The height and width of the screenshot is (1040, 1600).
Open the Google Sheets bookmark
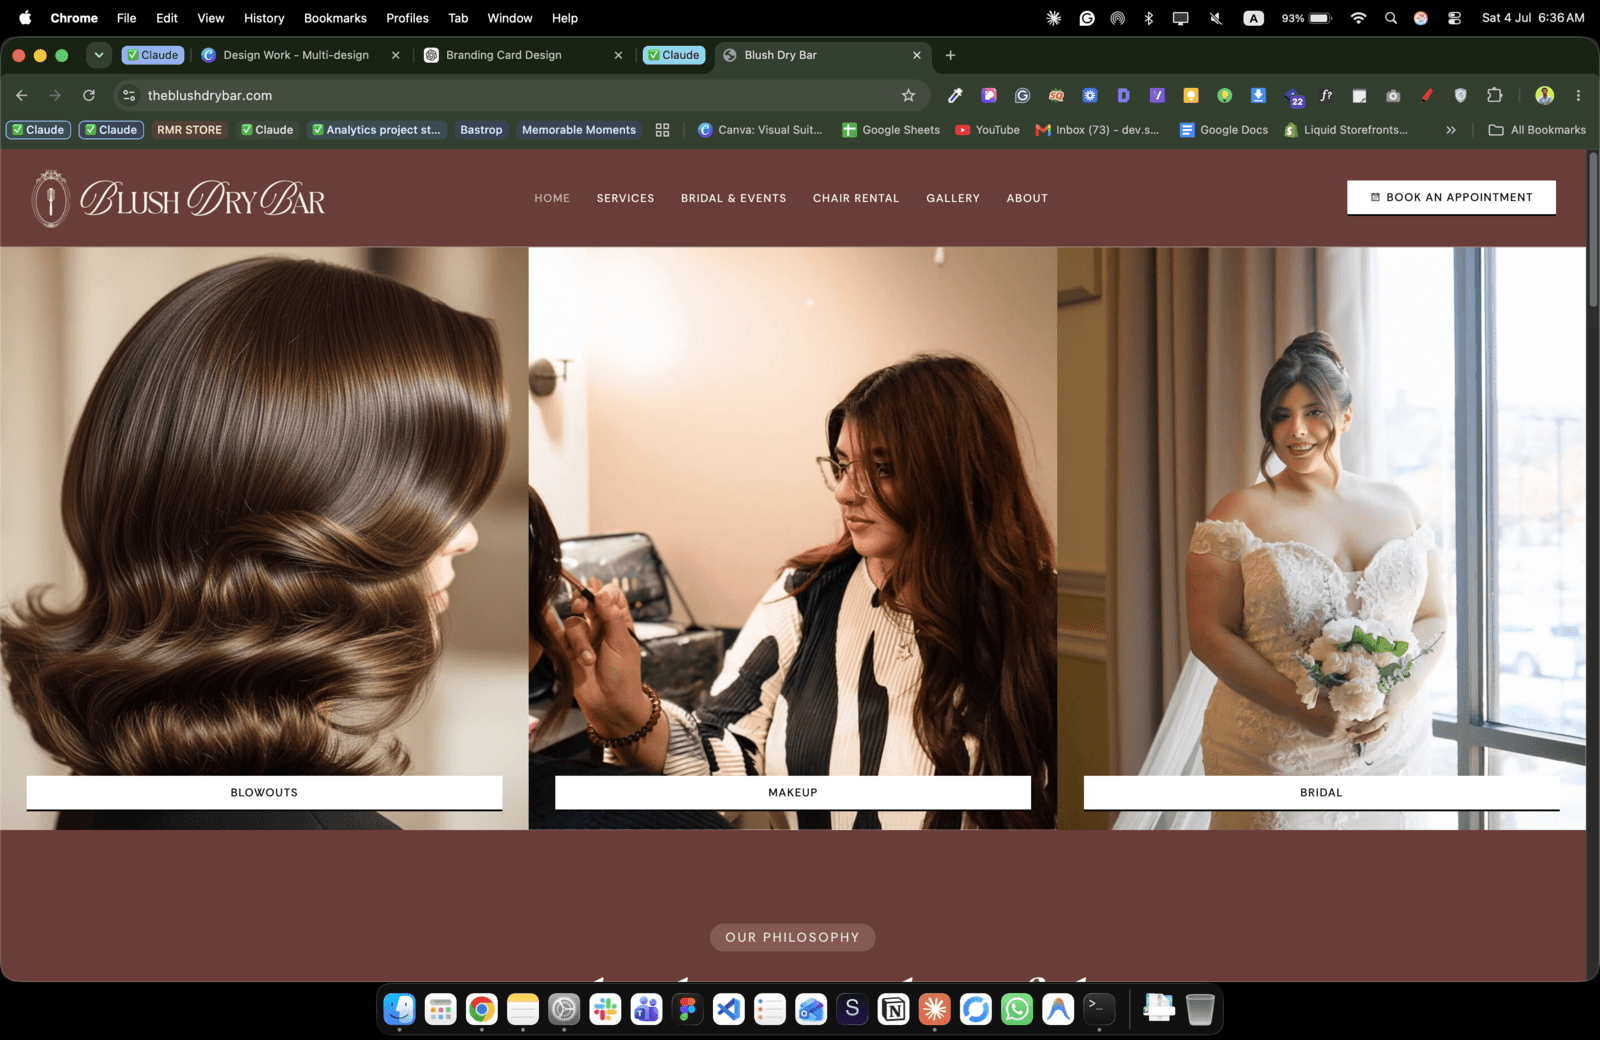[x=891, y=130]
